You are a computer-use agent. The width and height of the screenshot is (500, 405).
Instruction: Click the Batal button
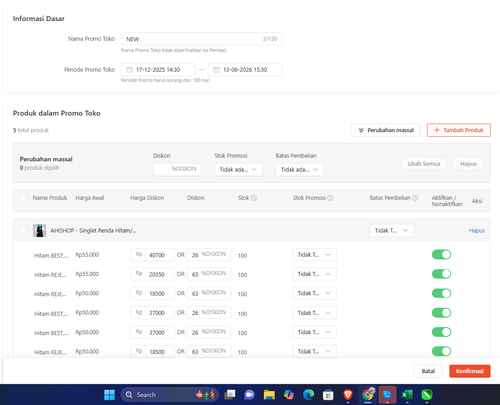point(428,371)
